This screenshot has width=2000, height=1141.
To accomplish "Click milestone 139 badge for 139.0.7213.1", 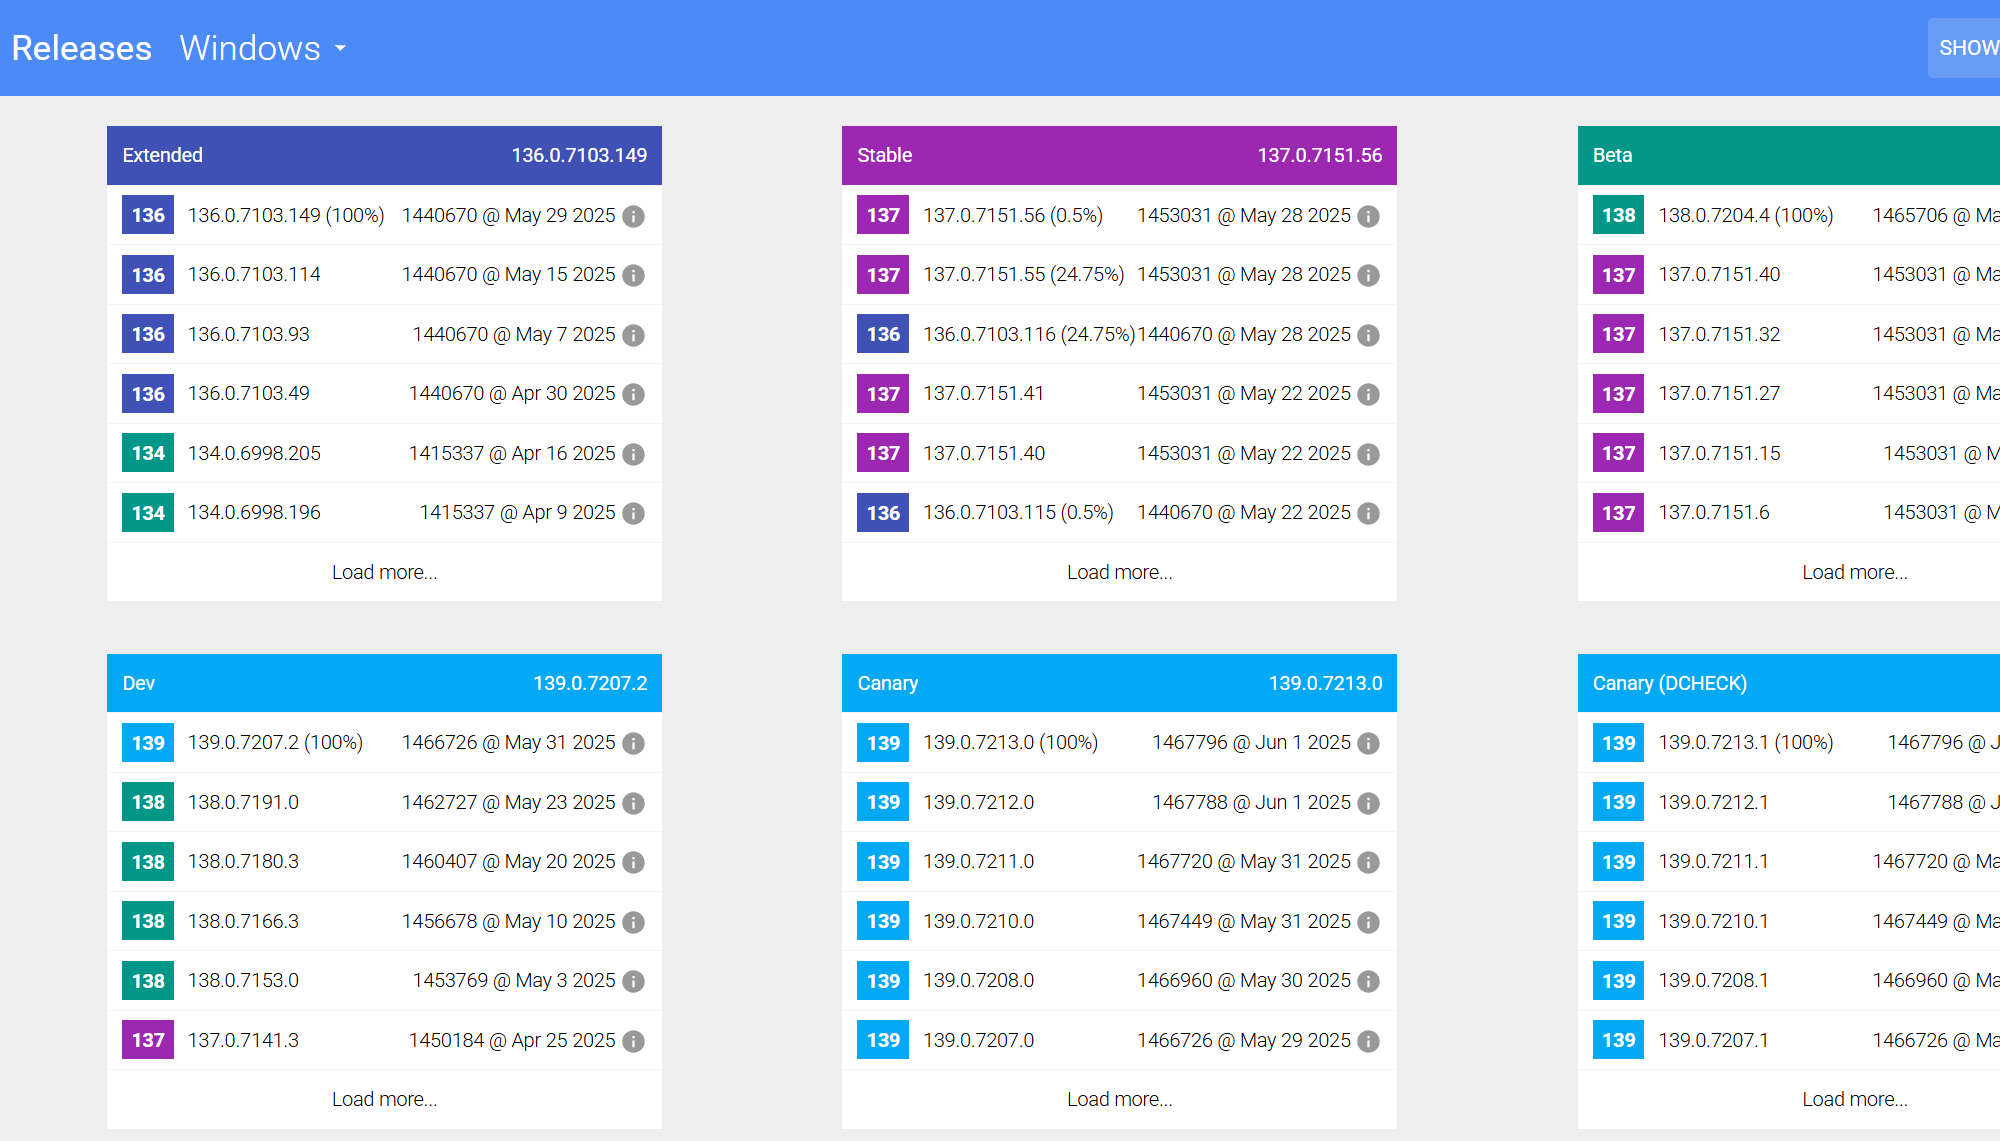I will pos(1618,743).
